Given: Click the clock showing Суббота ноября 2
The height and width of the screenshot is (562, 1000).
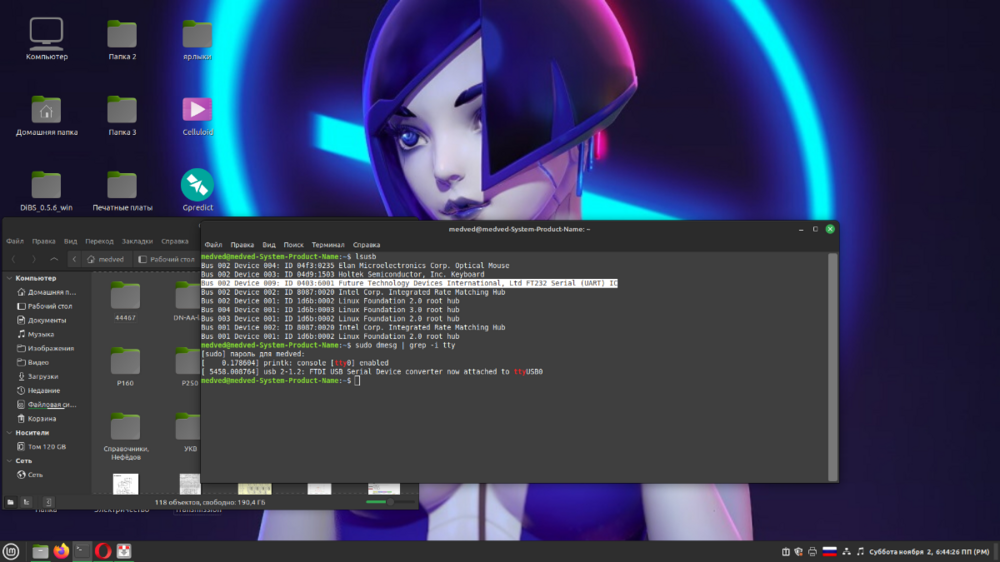Looking at the screenshot, I should 929,552.
